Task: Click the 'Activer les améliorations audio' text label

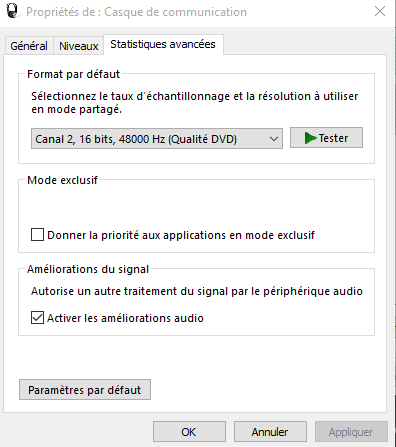Action: click(x=125, y=318)
